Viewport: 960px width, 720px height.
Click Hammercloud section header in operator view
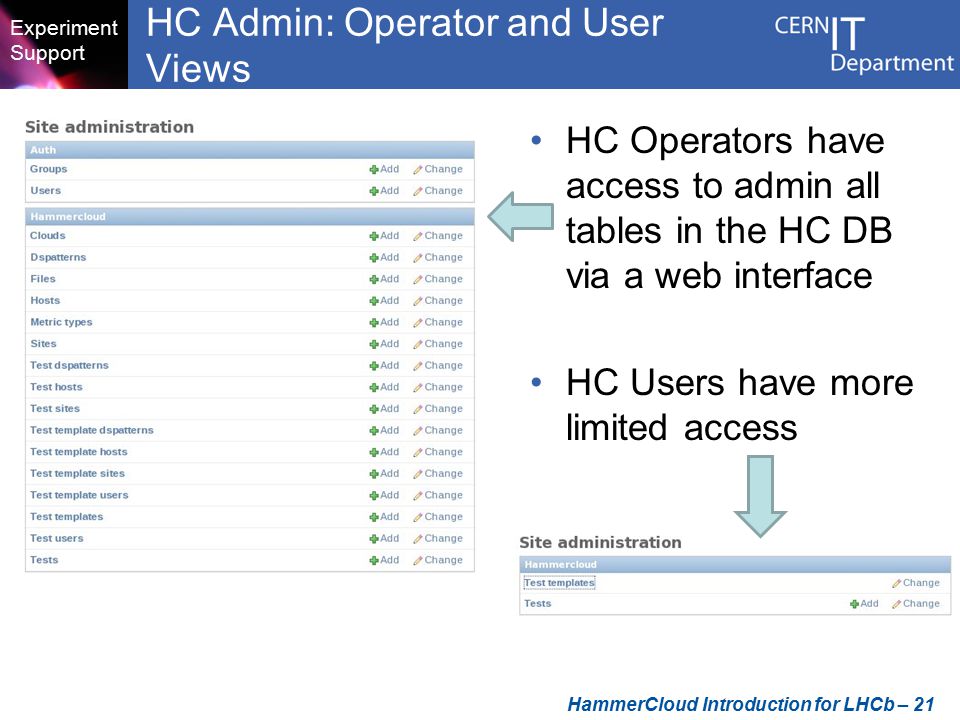250,217
